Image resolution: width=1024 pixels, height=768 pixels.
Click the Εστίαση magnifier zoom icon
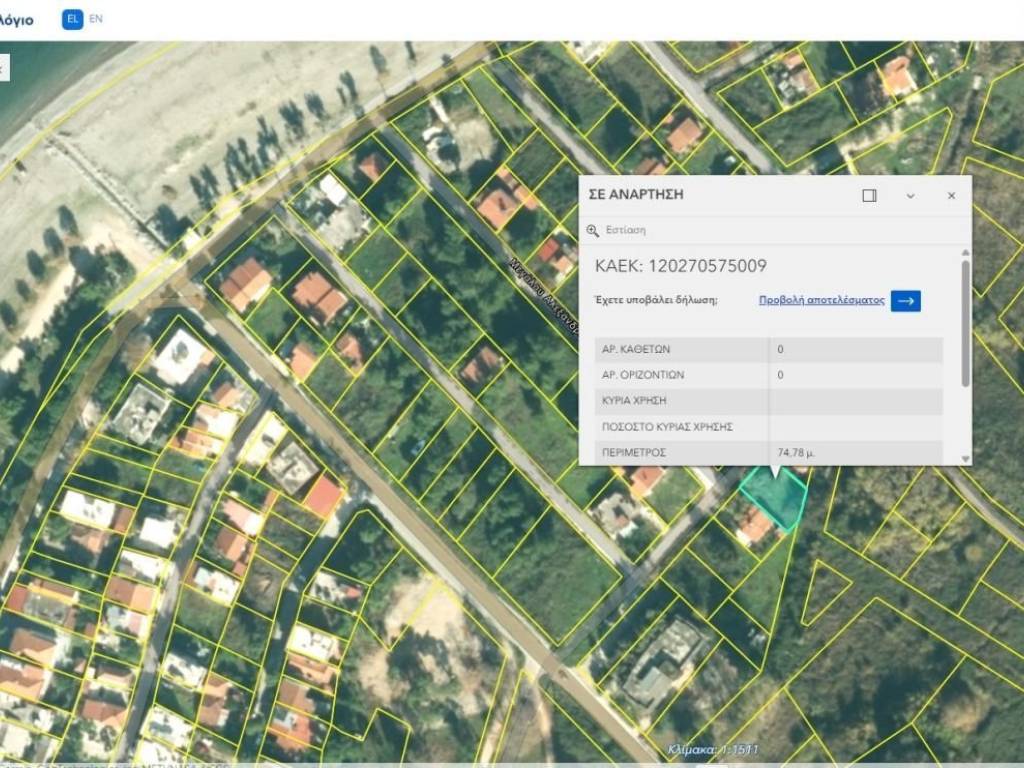[x=593, y=231]
